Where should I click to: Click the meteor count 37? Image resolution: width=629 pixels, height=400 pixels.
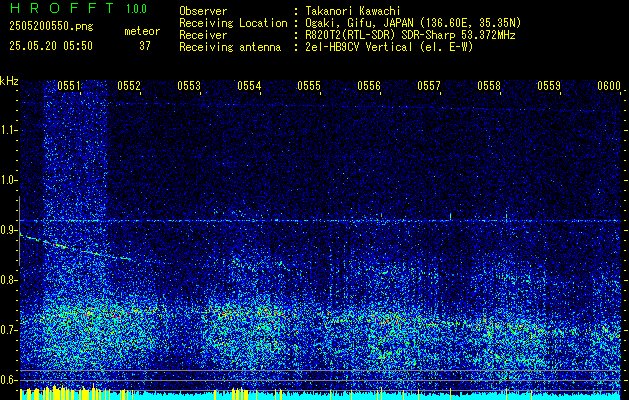tap(145, 46)
